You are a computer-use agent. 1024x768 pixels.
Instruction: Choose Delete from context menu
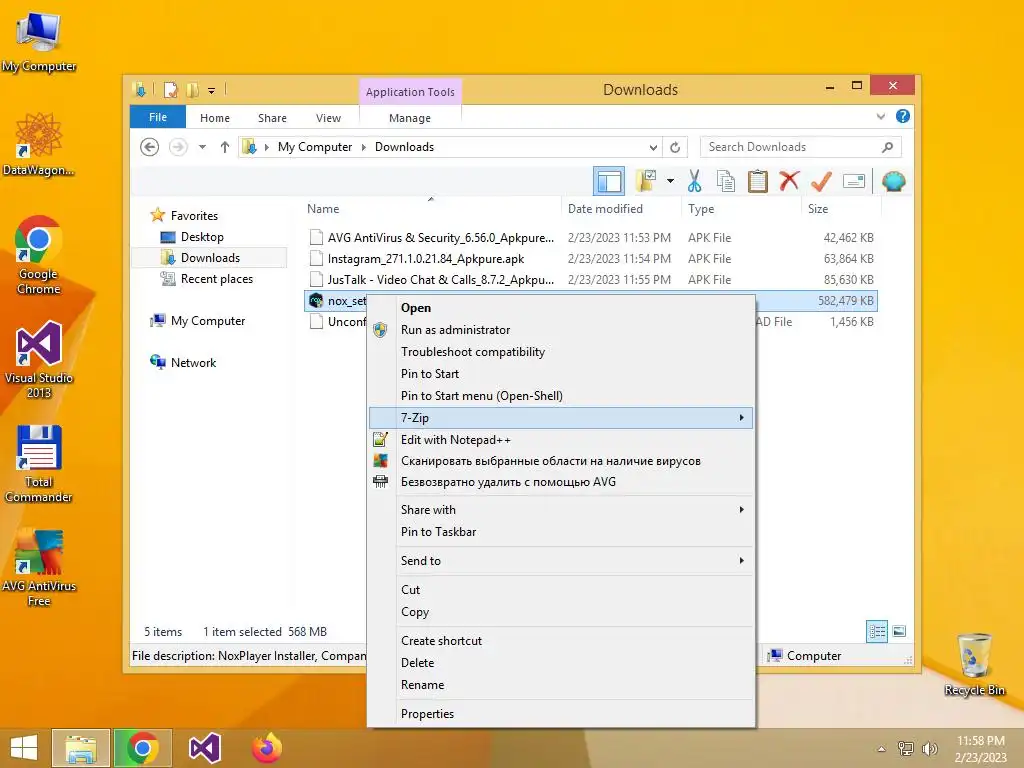coord(561,663)
